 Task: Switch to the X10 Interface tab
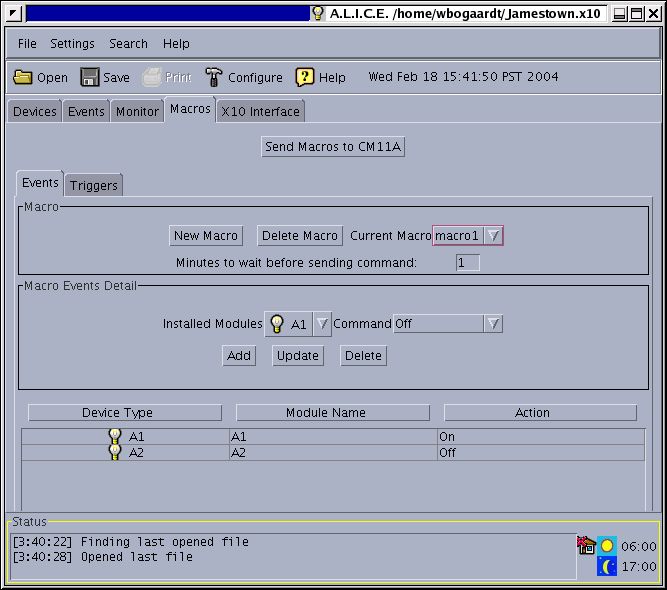[x=260, y=111]
